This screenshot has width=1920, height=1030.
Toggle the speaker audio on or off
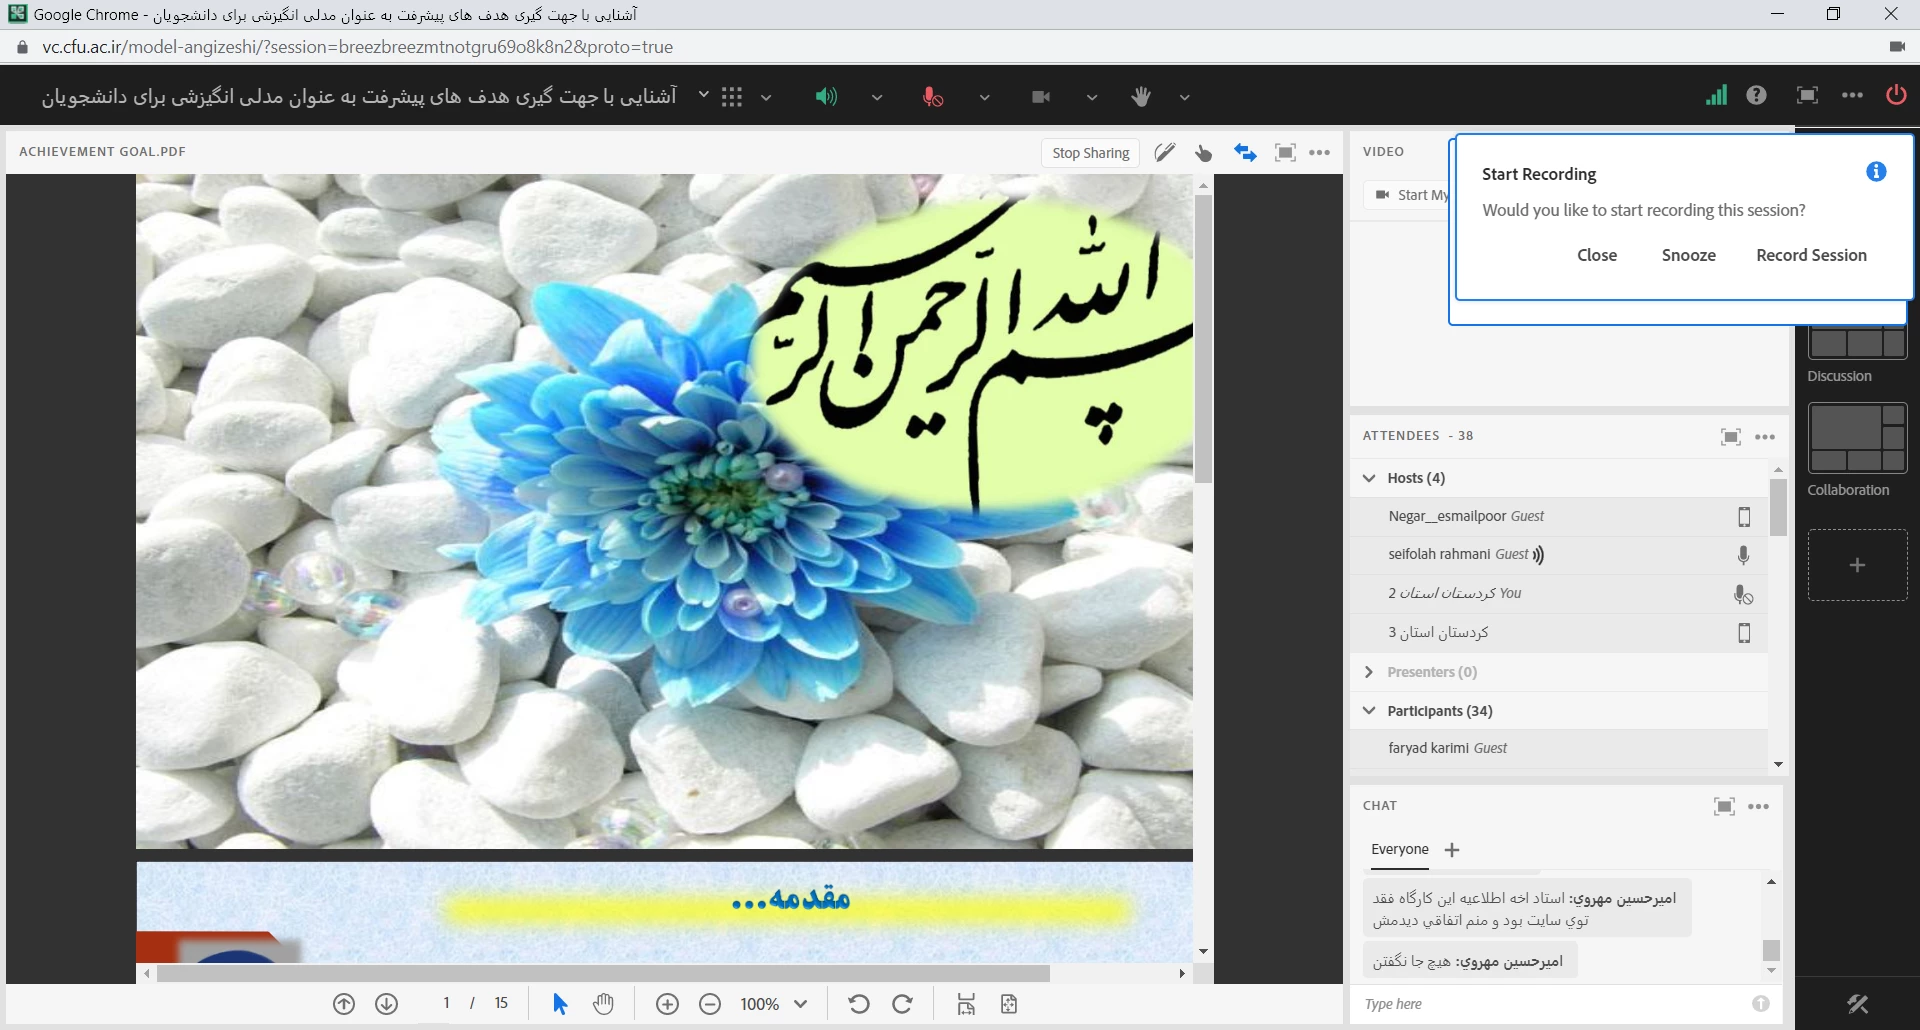(x=825, y=97)
